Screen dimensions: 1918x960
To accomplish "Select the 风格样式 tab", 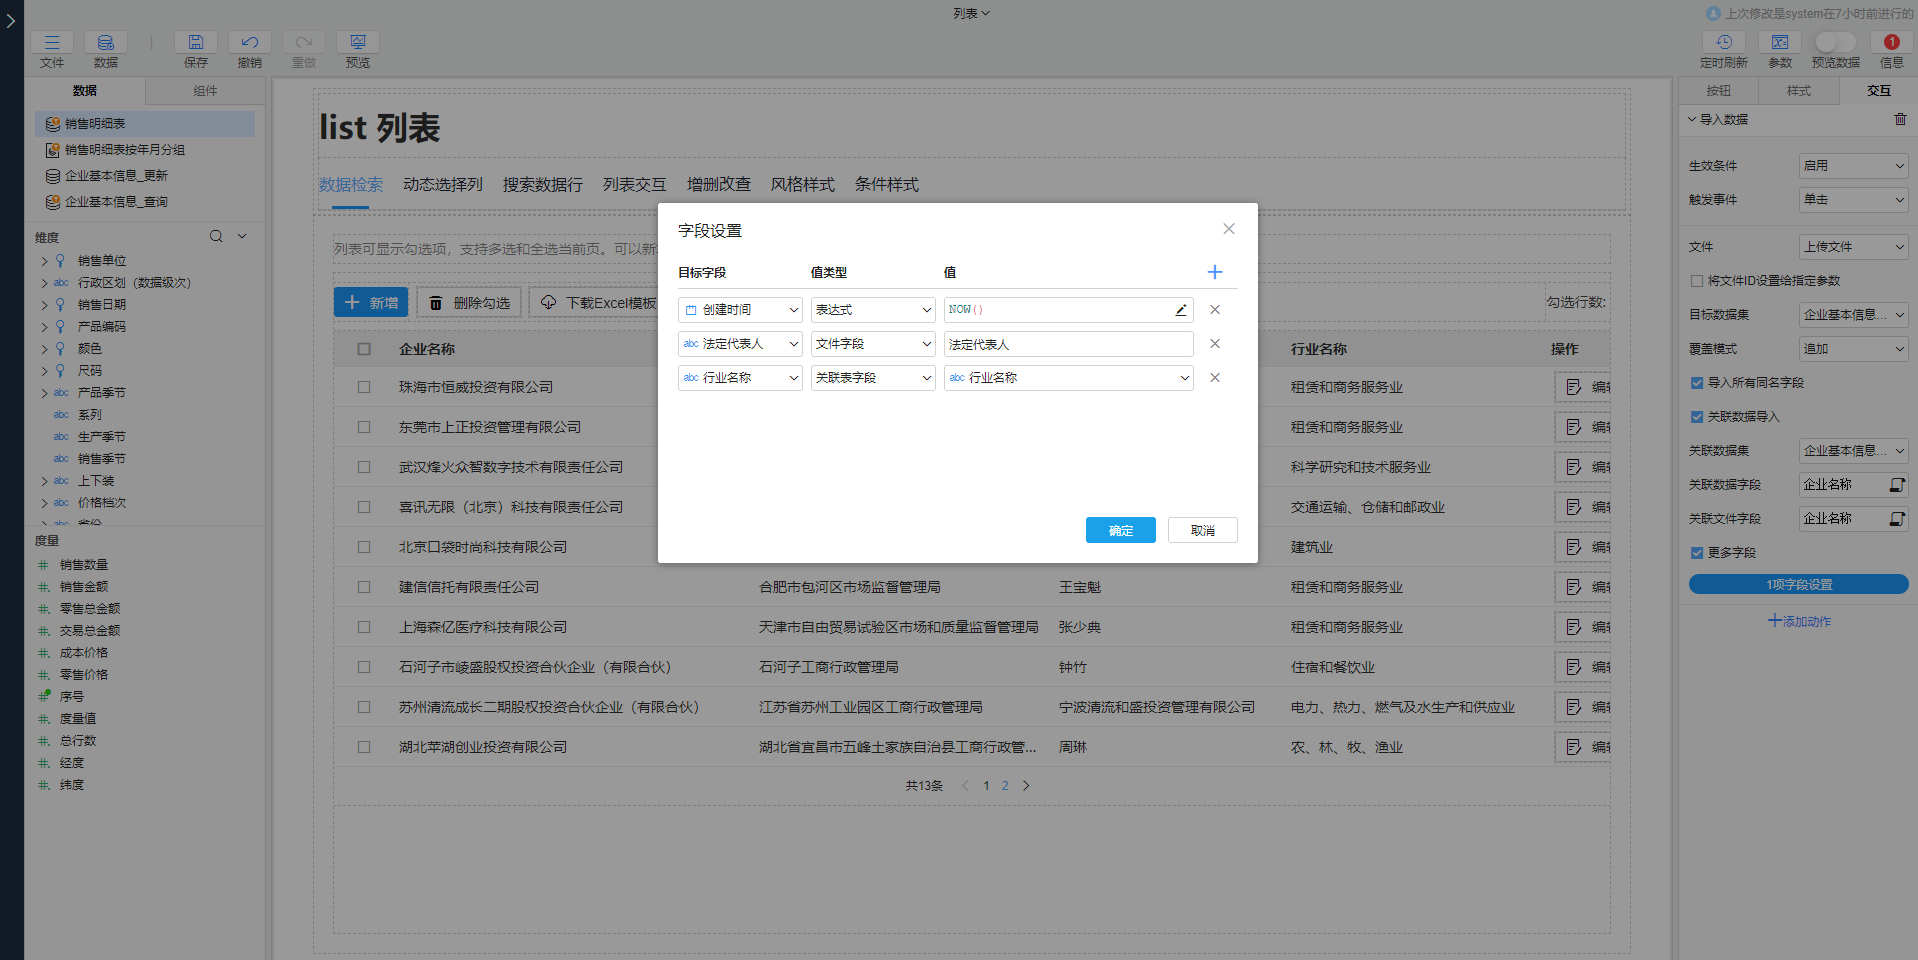I will click(803, 184).
